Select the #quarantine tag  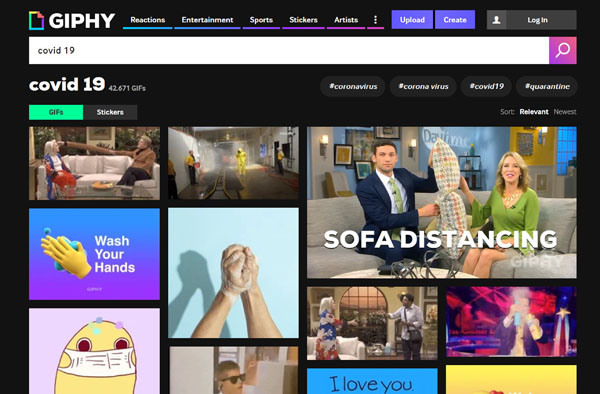(547, 86)
